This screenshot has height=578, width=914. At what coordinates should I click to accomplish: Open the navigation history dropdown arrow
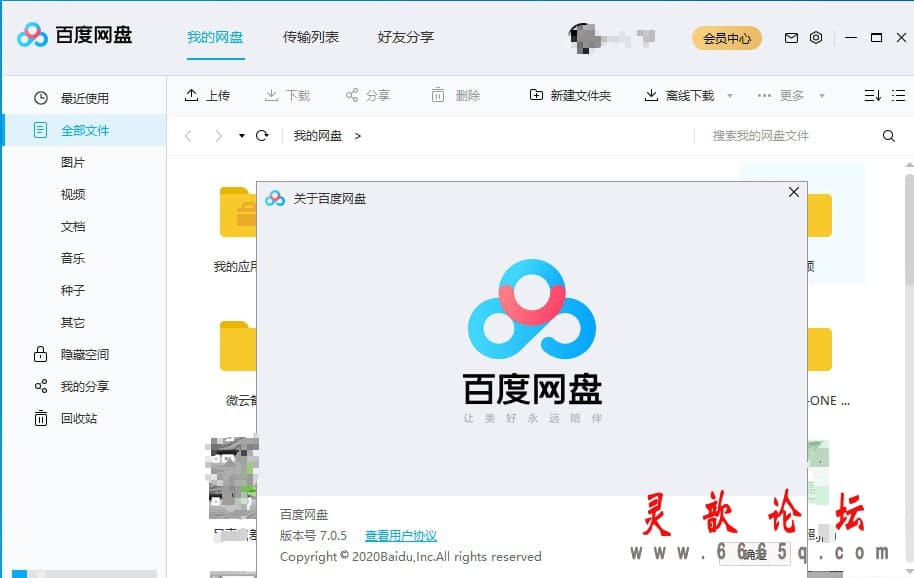pos(242,136)
